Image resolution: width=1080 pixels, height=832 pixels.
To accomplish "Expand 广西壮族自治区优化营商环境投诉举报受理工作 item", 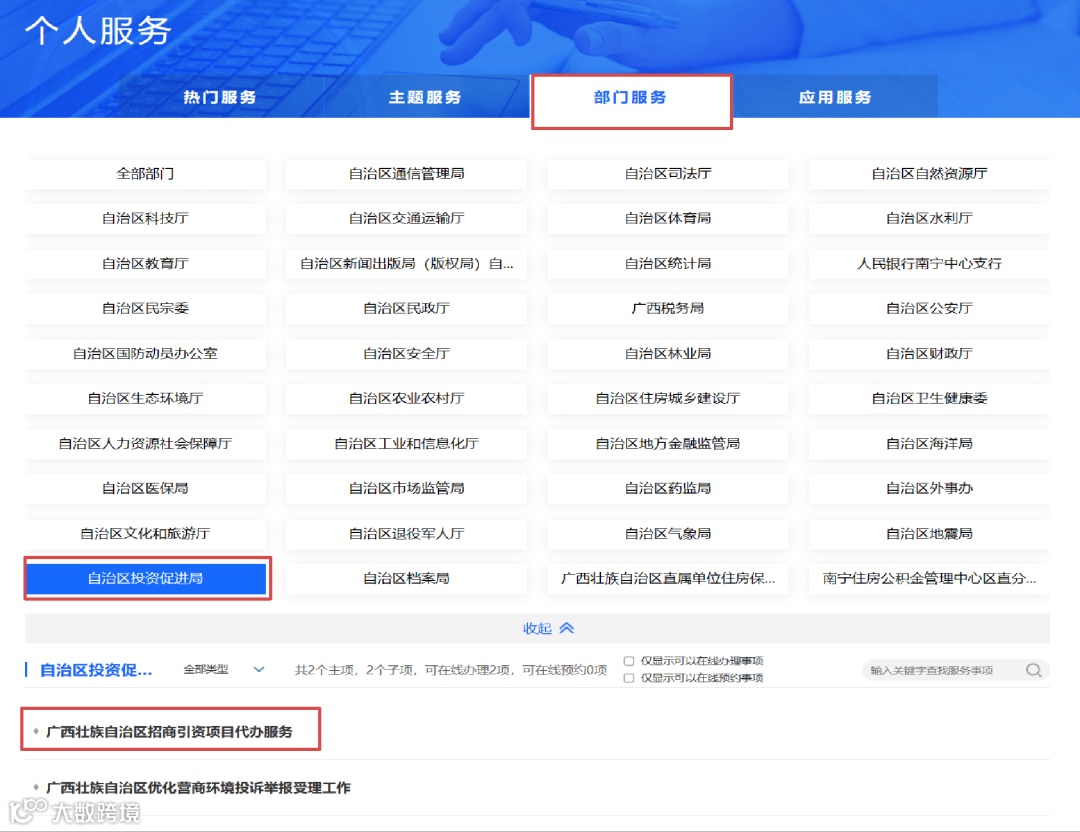I will click(x=198, y=788).
